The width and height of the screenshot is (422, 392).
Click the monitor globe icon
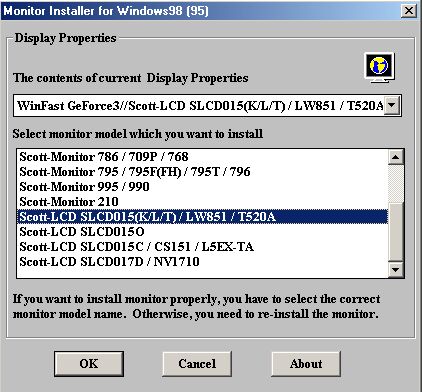click(380, 68)
